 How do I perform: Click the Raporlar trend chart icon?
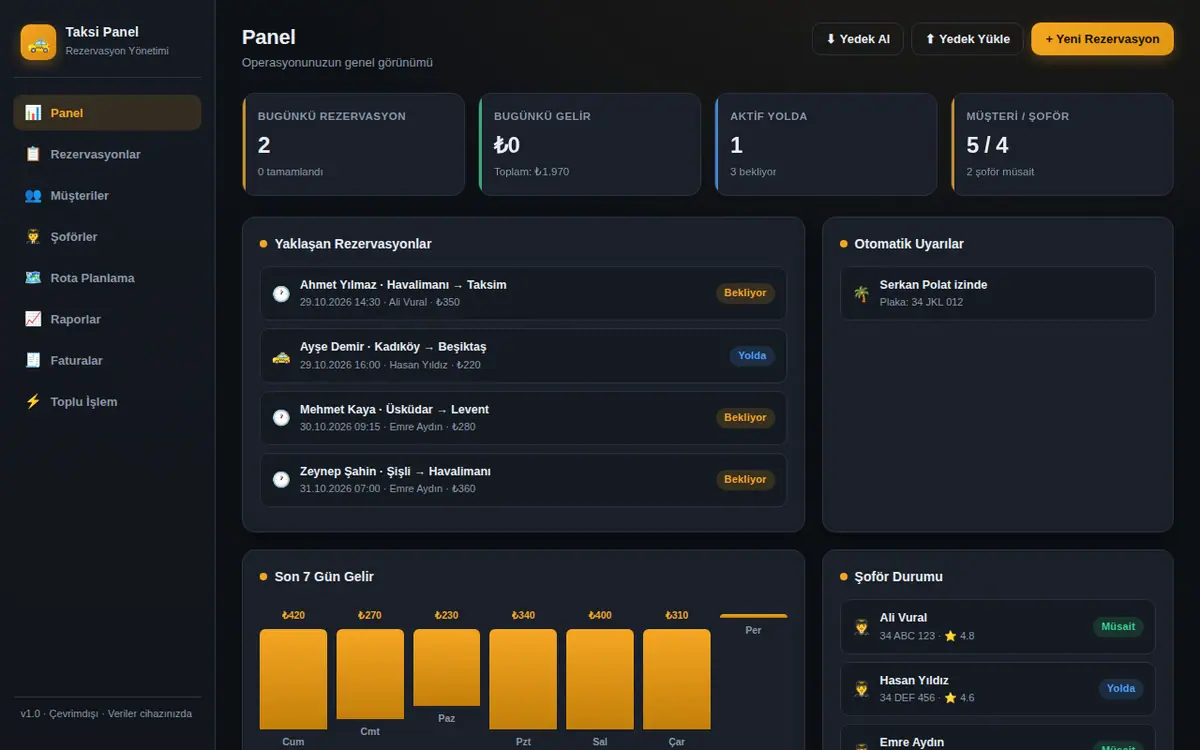[33, 319]
